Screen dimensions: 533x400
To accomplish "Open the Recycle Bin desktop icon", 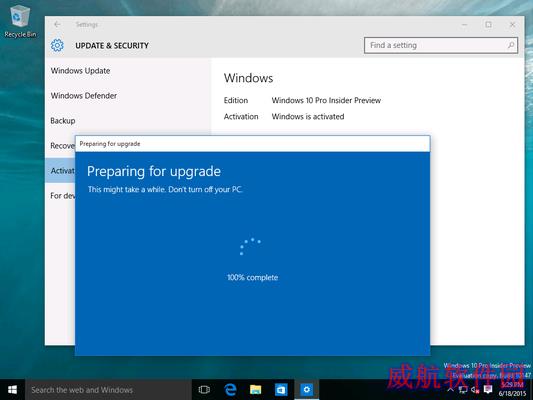I will 20,21.
